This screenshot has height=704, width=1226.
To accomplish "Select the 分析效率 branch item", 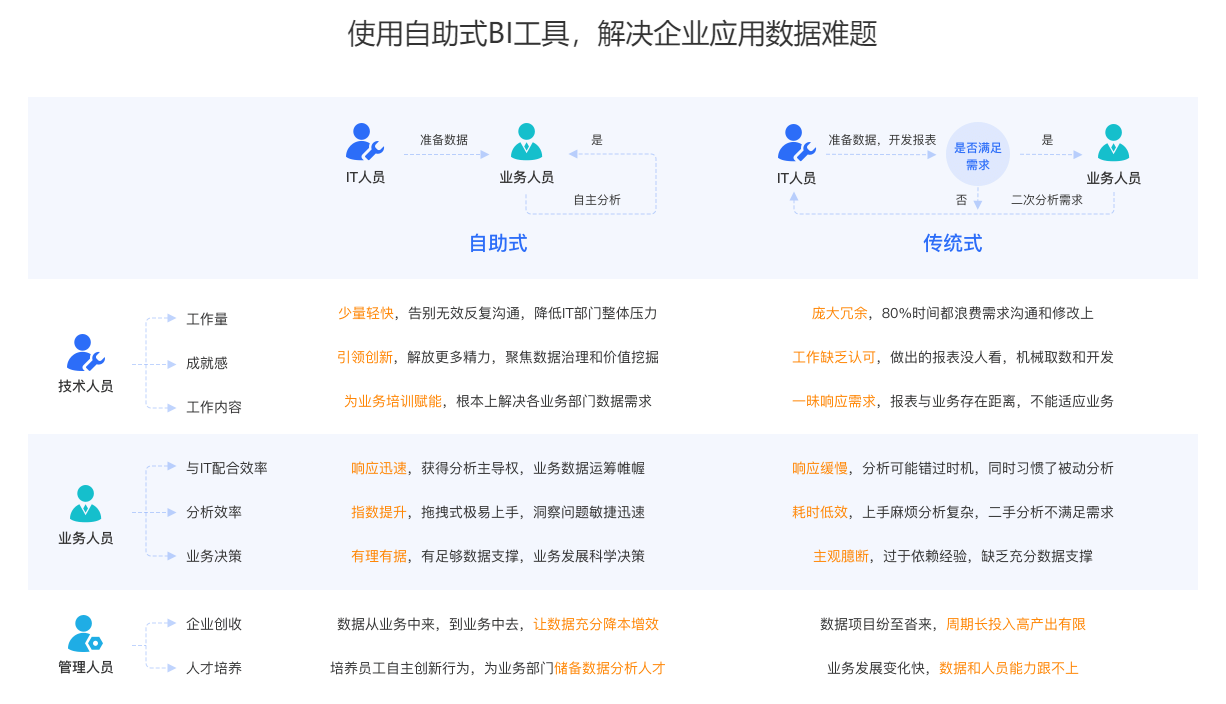I will coord(214,512).
